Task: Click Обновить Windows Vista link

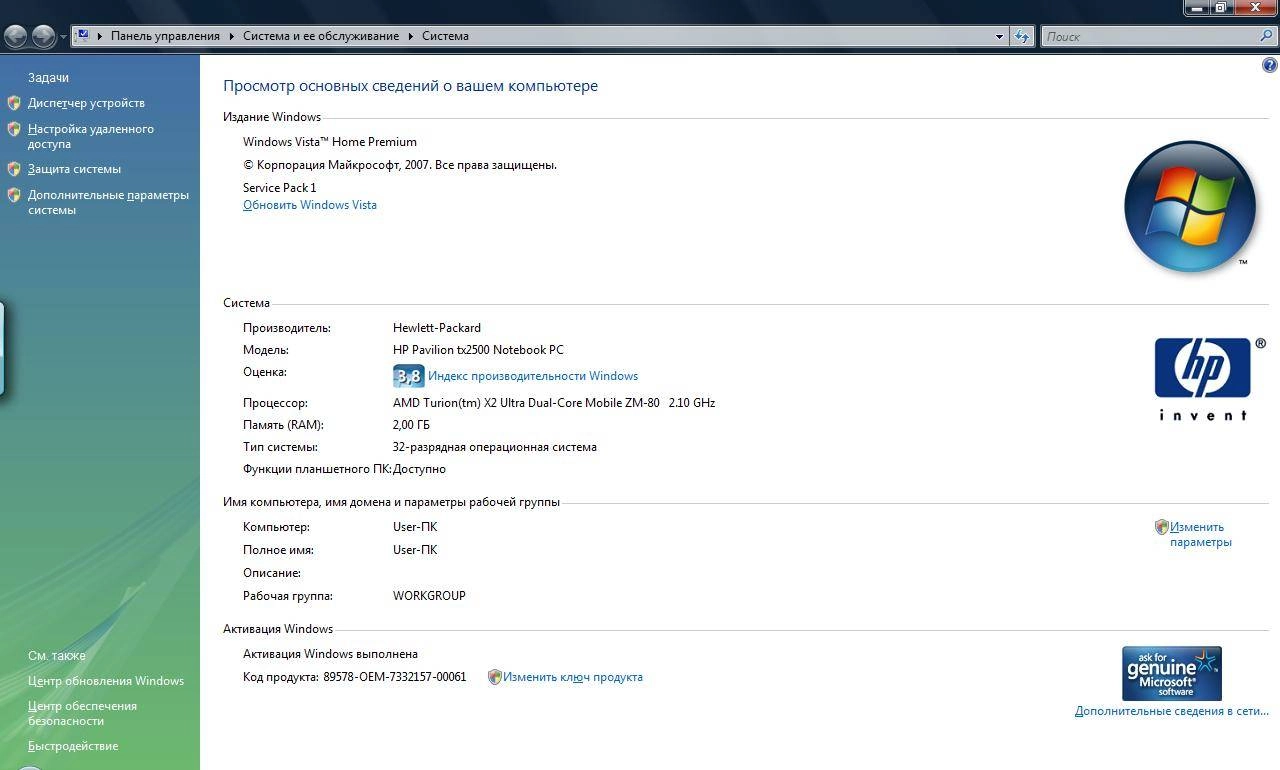Action: click(310, 205)
